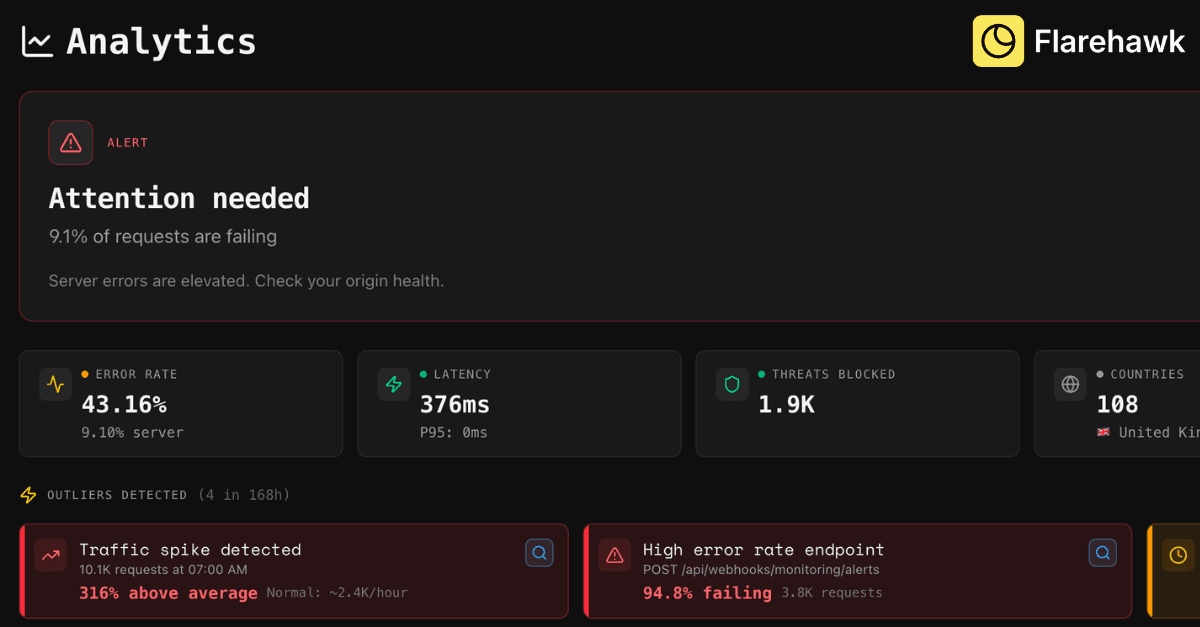Viewport: 1200px width, 627px height.
Task: Inspect Traffic spike with magnifier button
Action: click(x=539, y=553)
